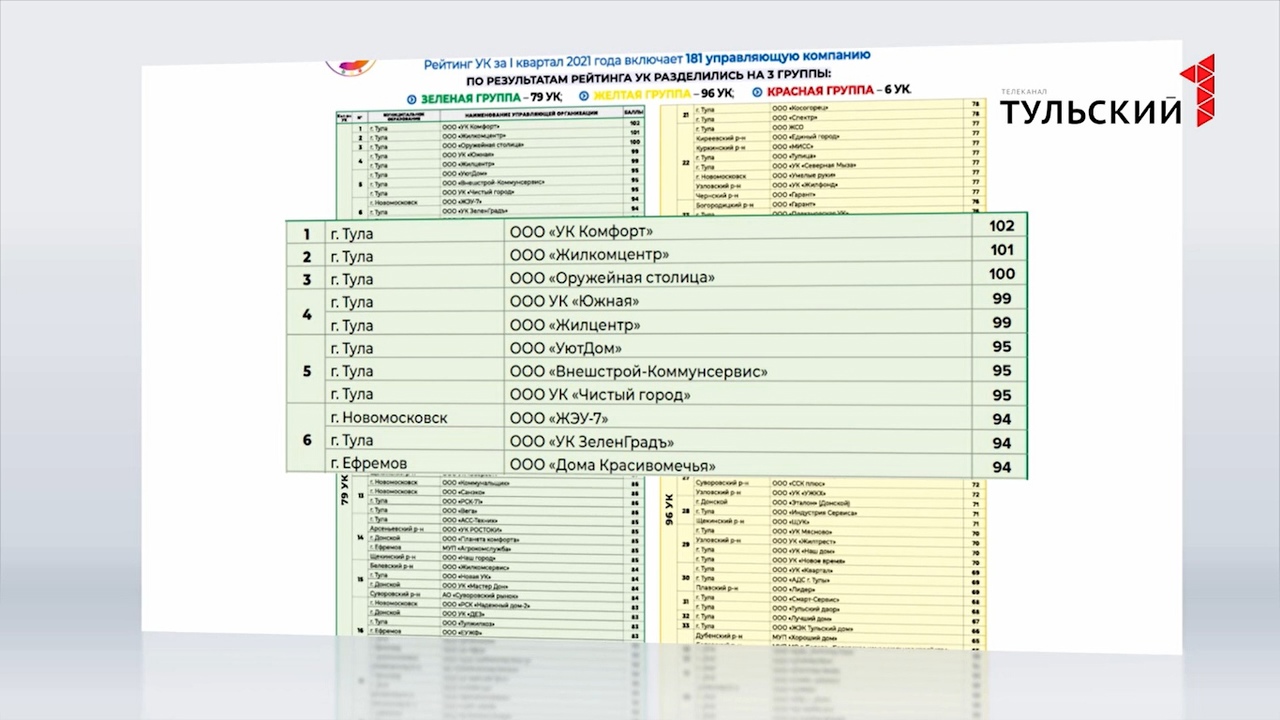Screen dimensions: 1280x720
Task: Click 'г. Ефремов' in the Дома Красивомечья row
Action: tap(368, 464)
